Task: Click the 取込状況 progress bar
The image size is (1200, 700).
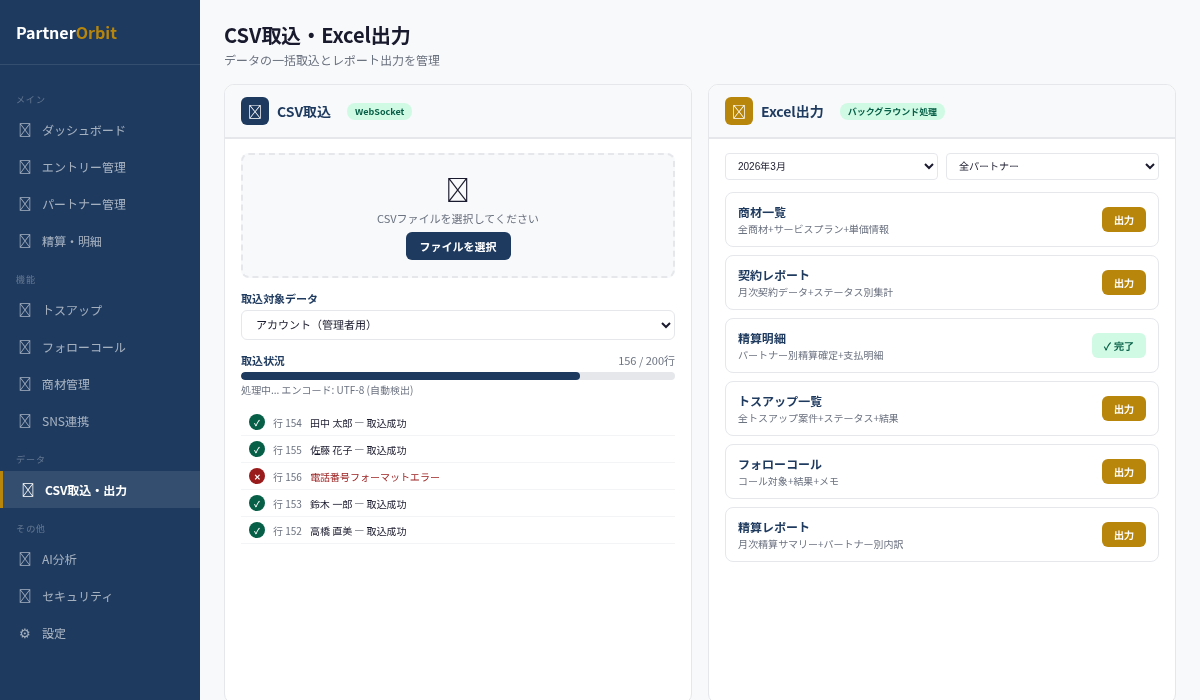Action: 458,376
